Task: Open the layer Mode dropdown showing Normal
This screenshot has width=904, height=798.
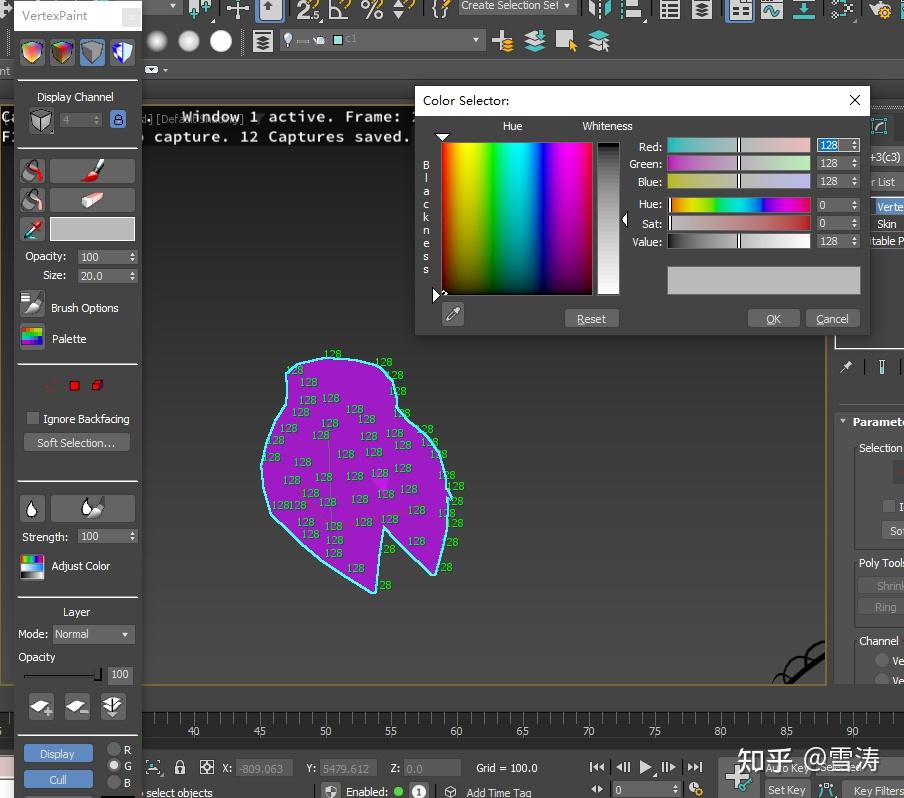Action: point(93,634)
